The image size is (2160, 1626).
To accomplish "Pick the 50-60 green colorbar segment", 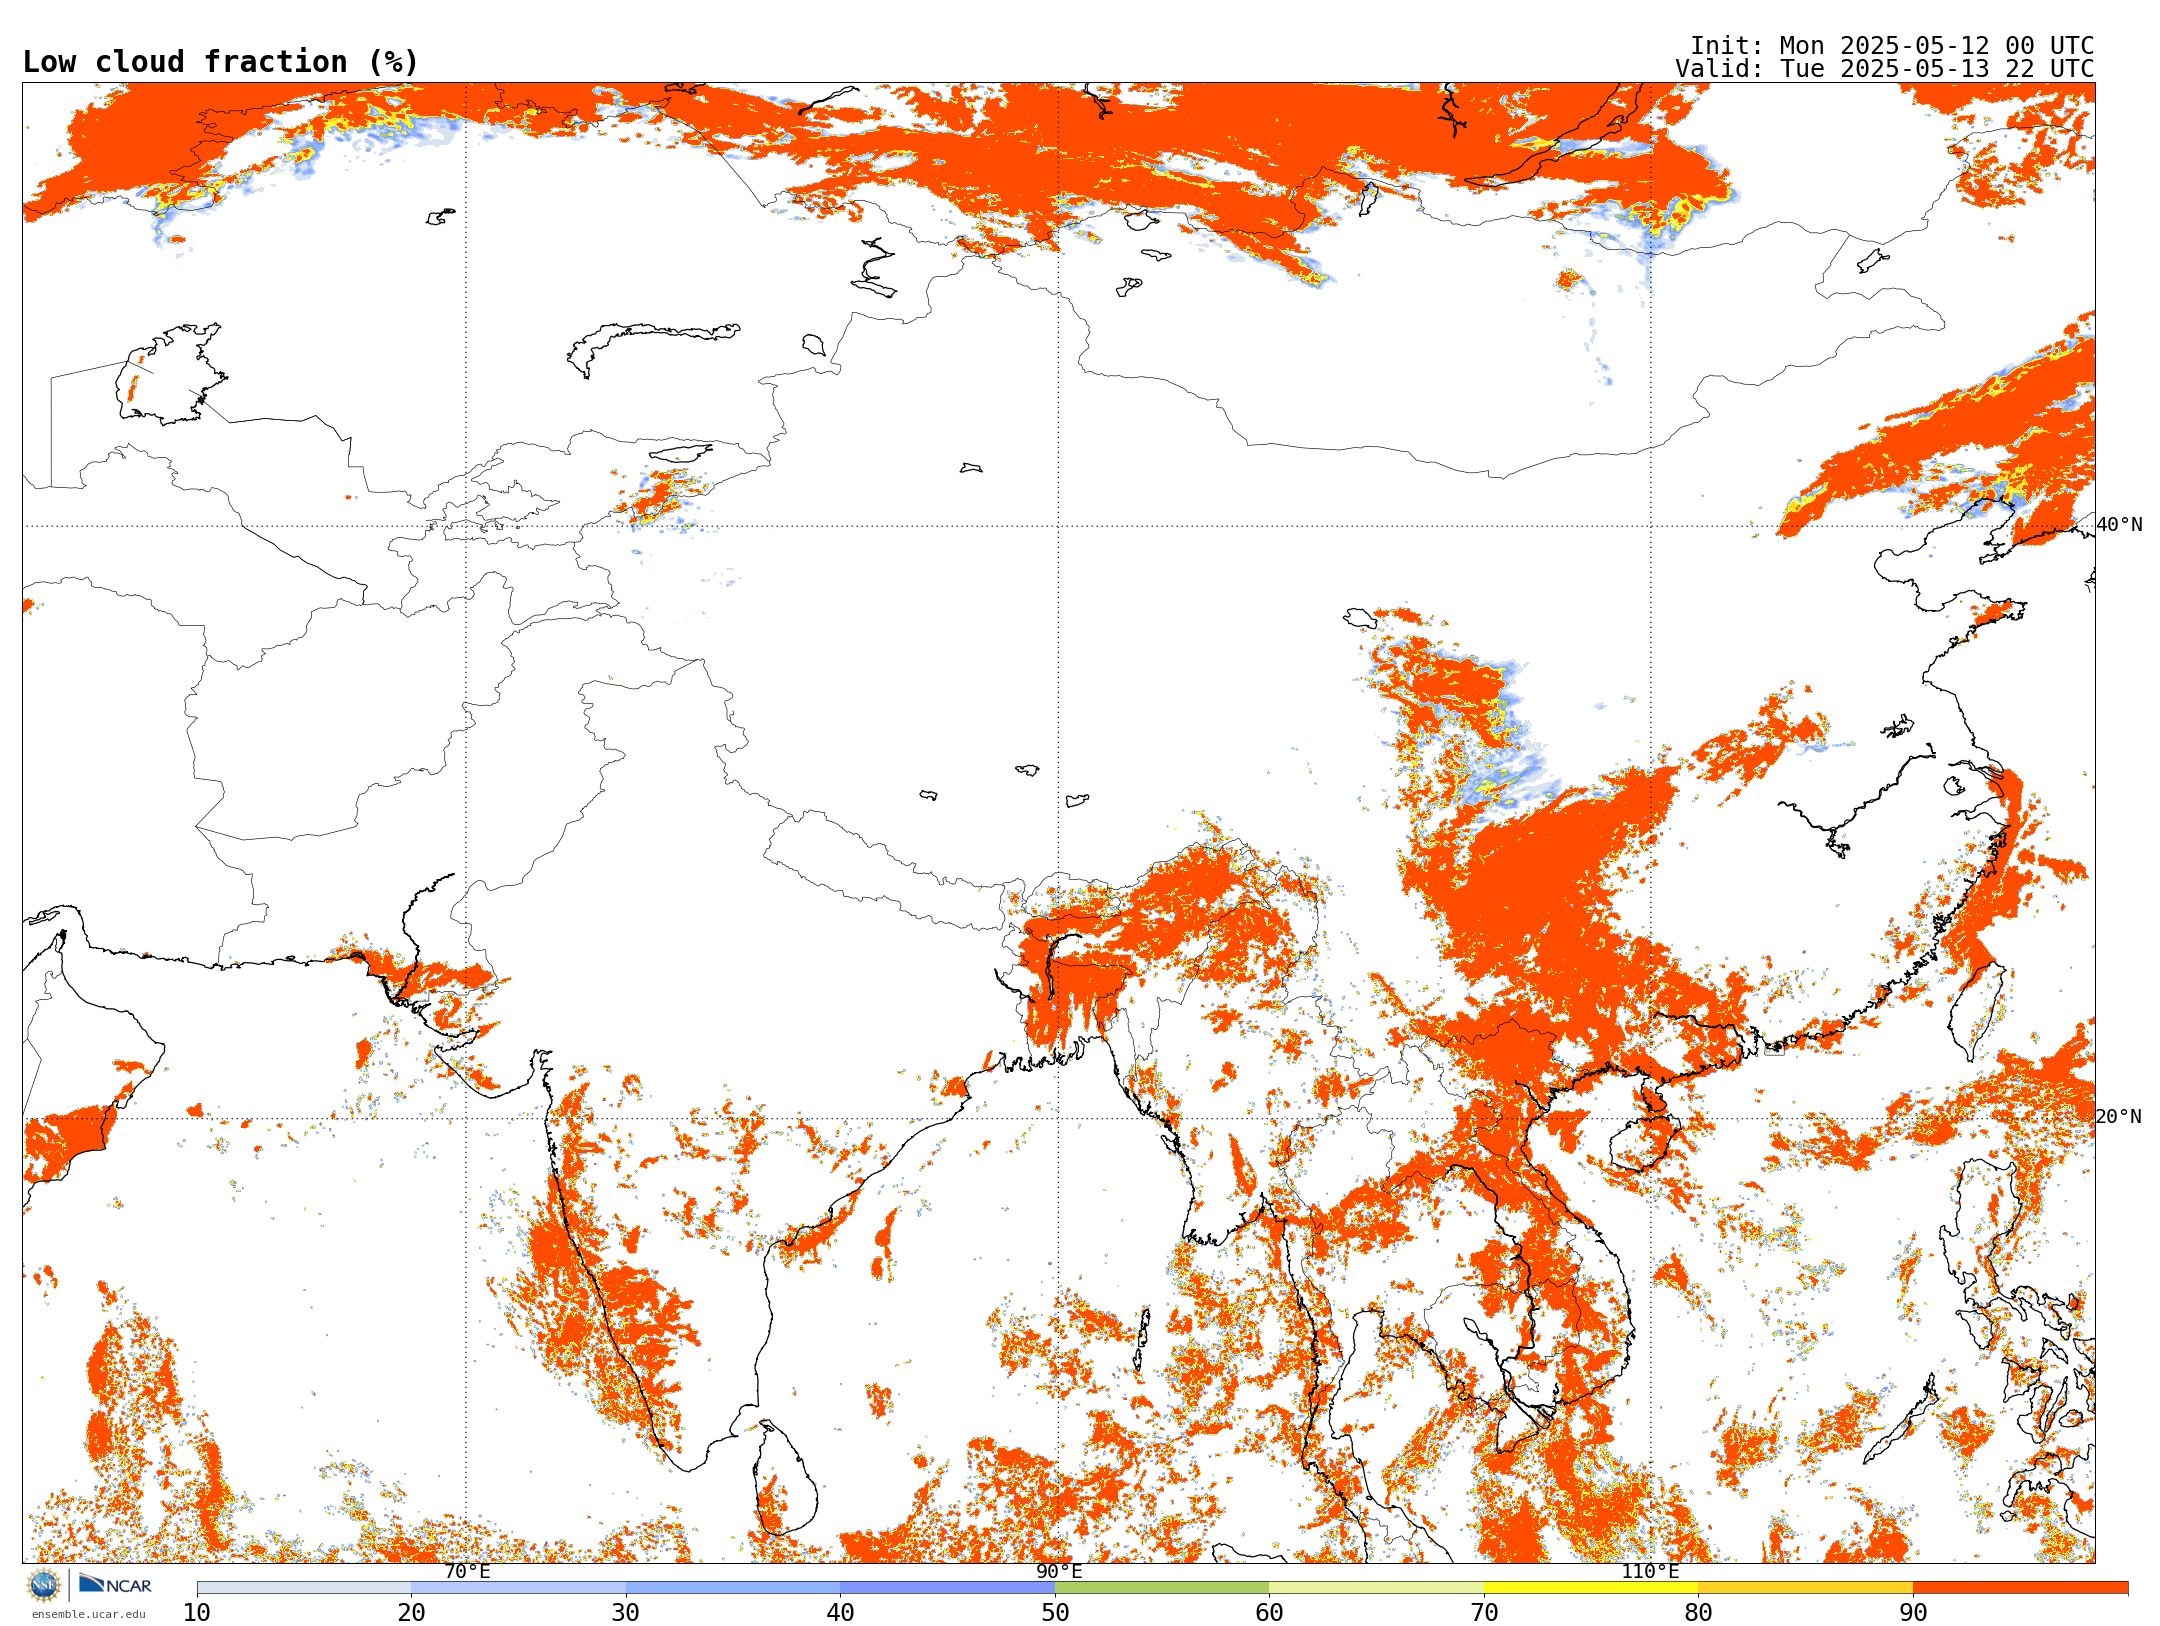I will point(1162,1588).
